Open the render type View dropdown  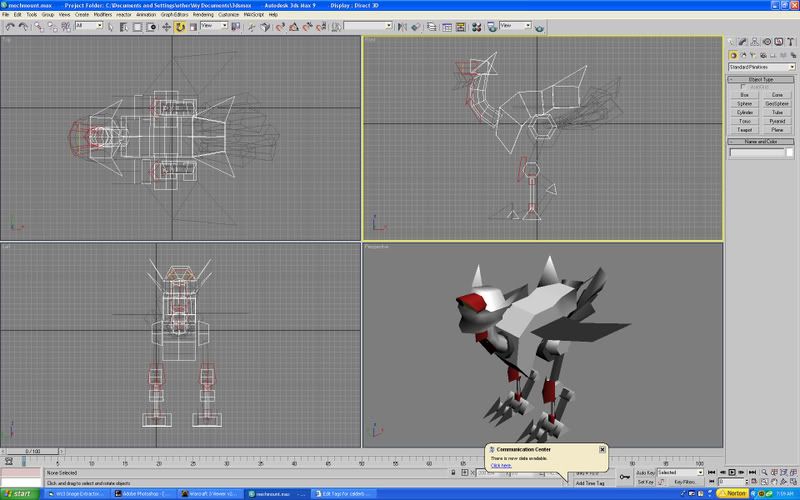515,26
